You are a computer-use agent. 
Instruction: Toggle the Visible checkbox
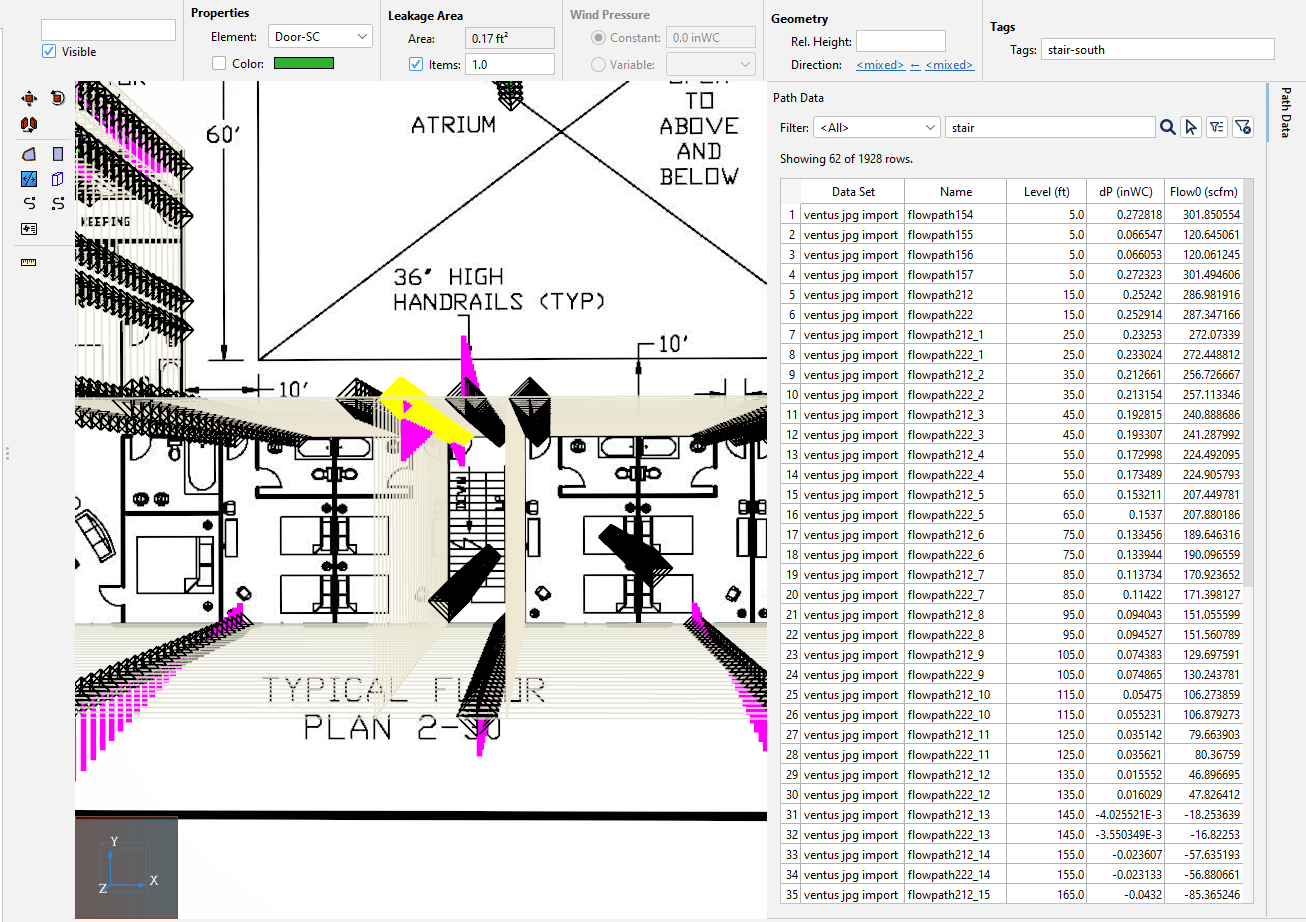pos(49,52)
